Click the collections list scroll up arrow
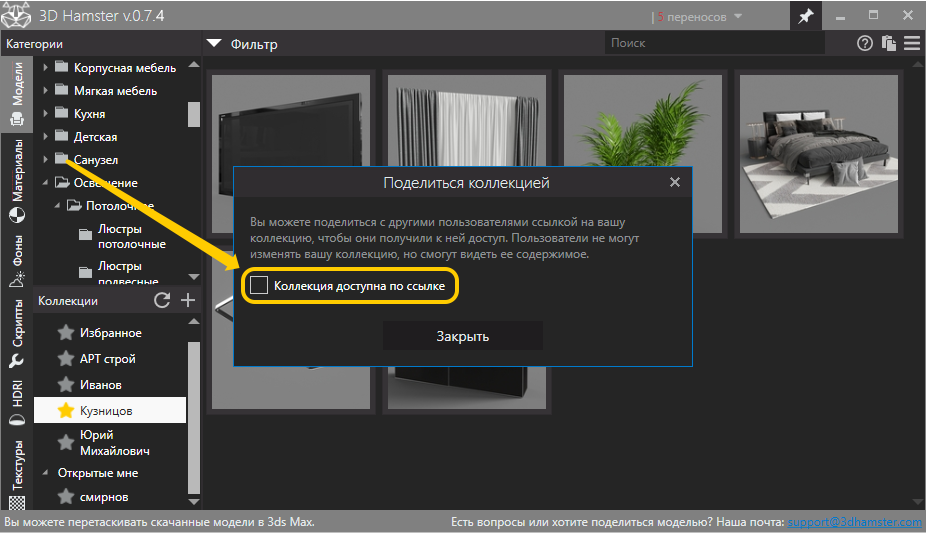 pos(194,321)
